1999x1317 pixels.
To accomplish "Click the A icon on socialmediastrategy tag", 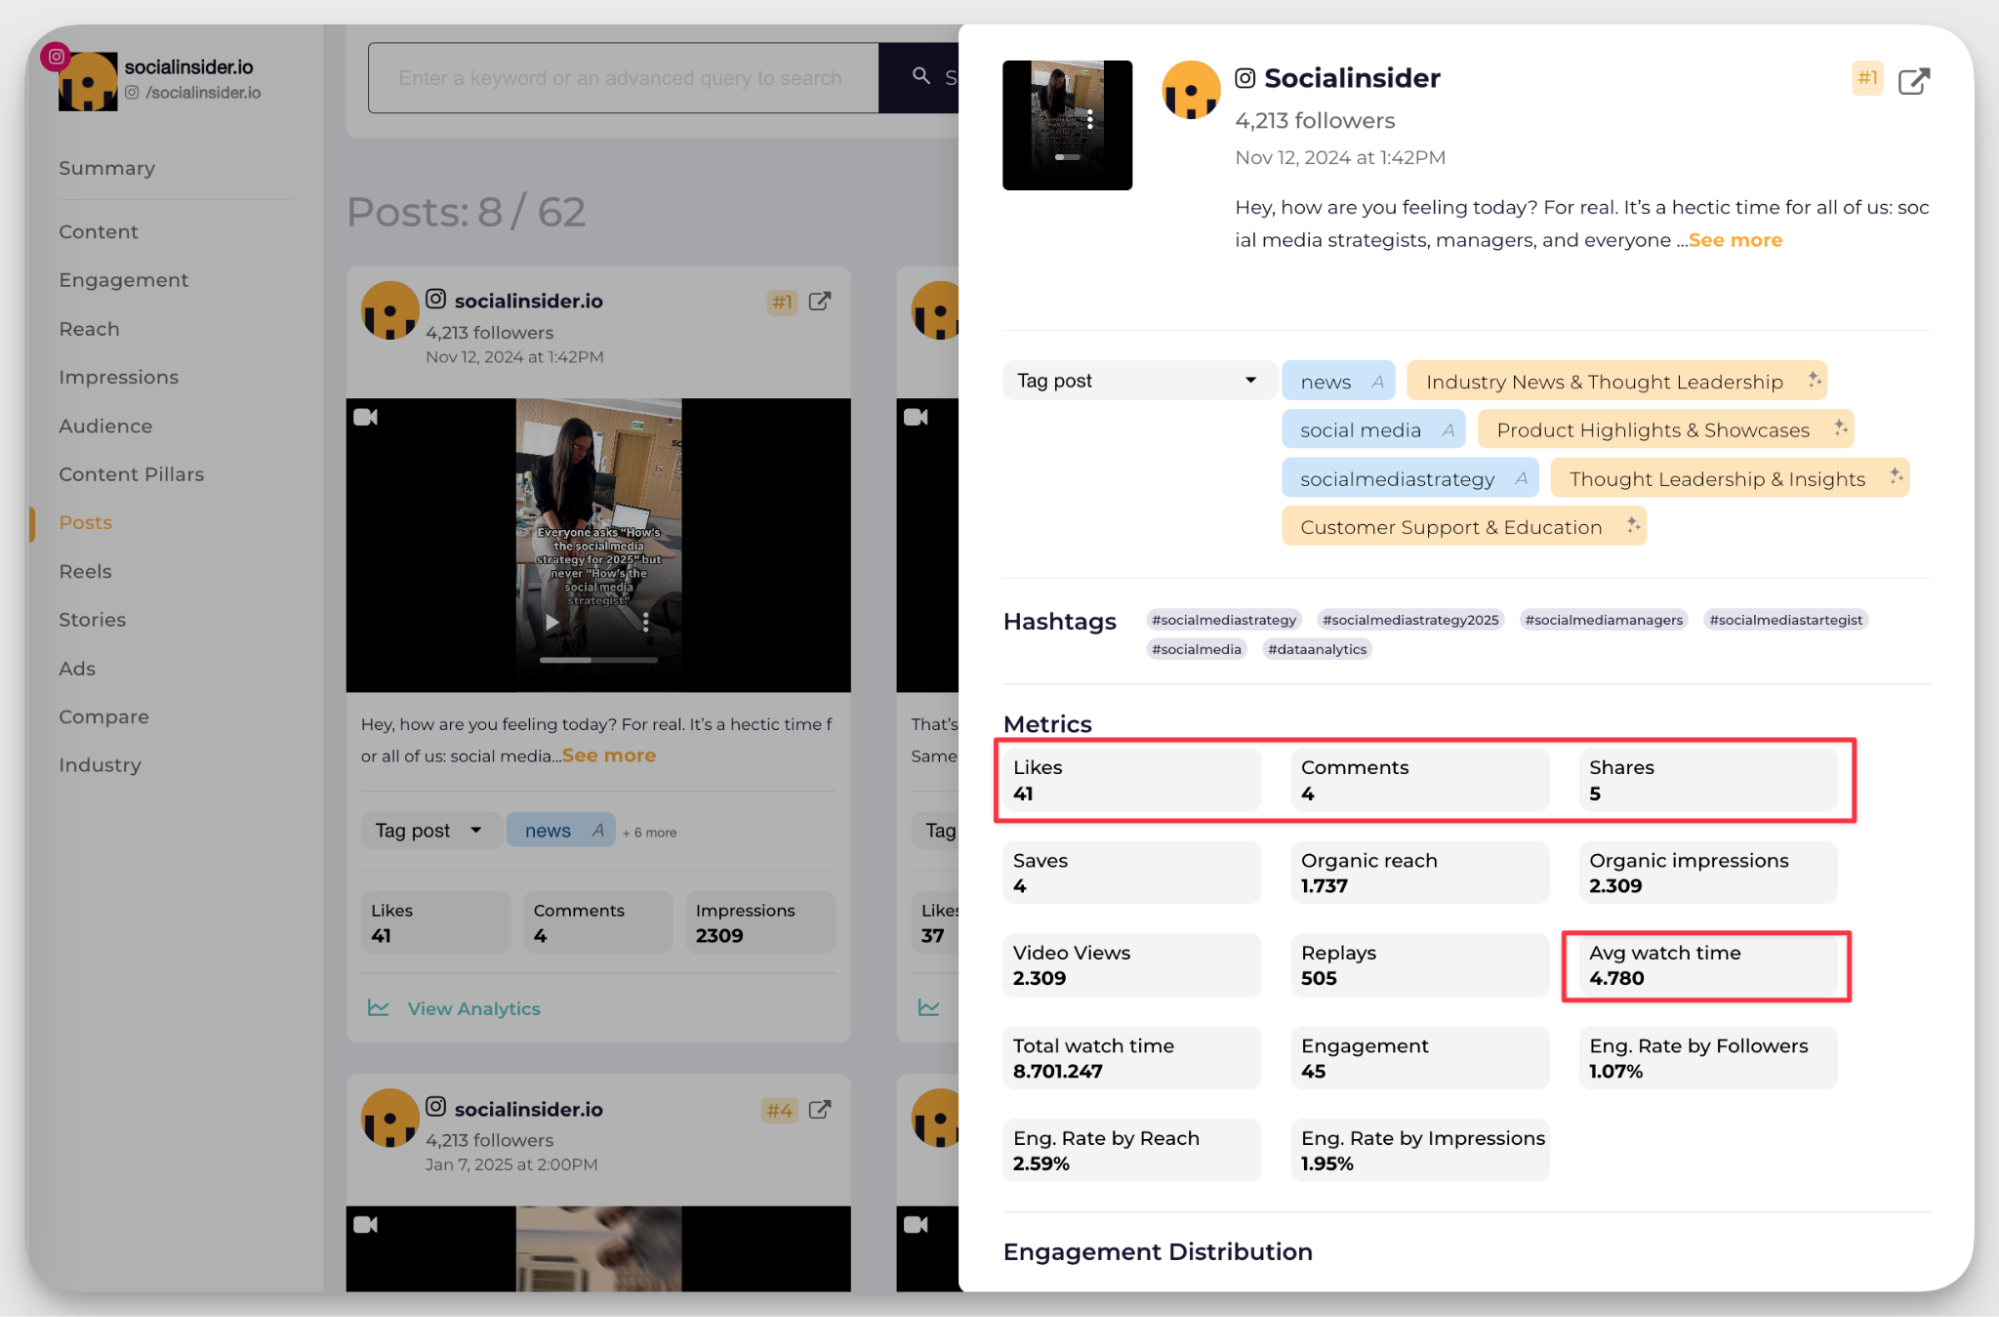I will pos(1521,478).
